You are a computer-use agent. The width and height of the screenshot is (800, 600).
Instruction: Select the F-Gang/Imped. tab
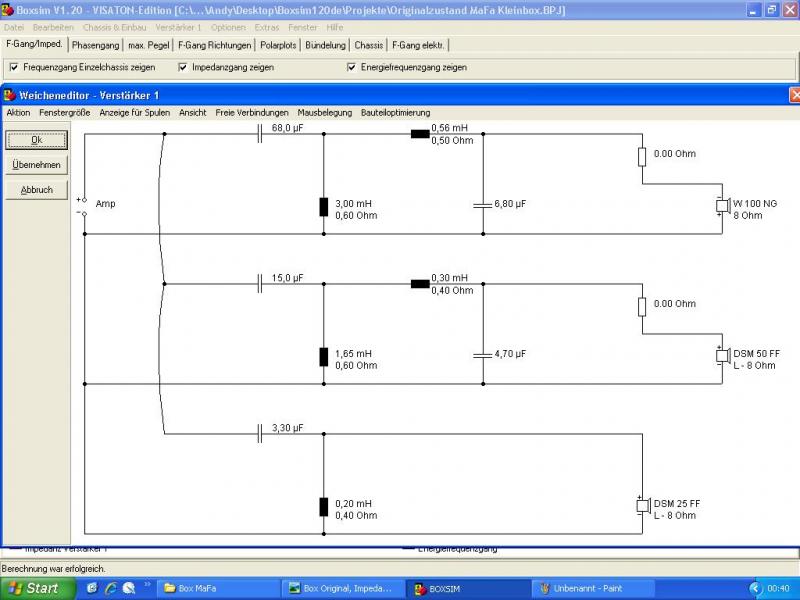coord(34,44)
